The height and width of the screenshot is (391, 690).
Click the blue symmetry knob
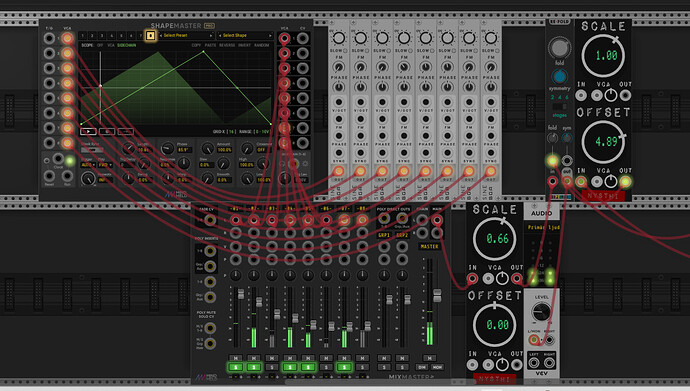pyautogui.click(x=559, y=77)
